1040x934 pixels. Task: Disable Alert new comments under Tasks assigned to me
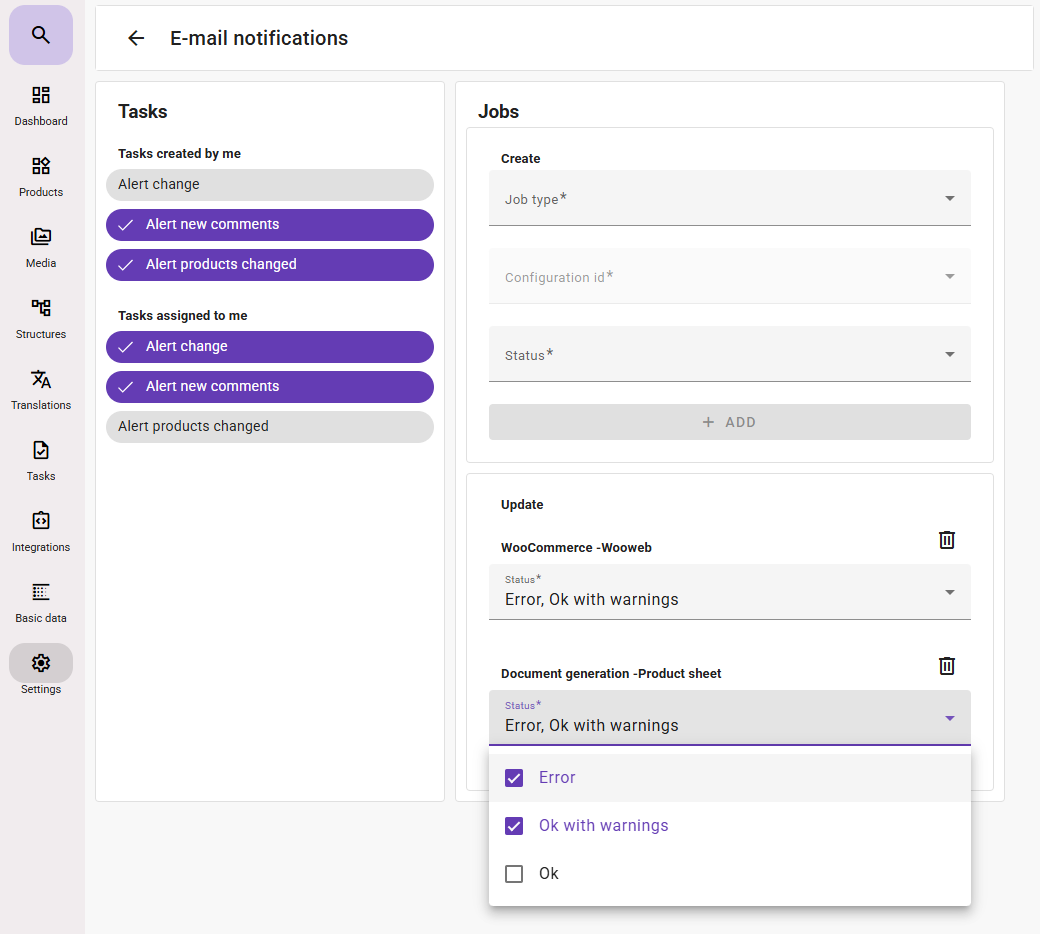click(x=270, y=387)
